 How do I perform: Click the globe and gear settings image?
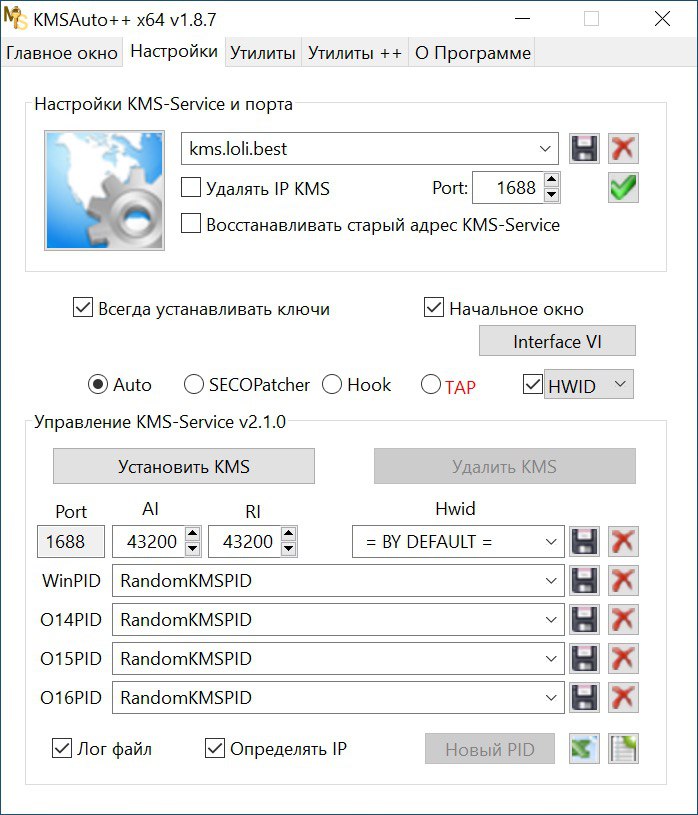point(104,190)
